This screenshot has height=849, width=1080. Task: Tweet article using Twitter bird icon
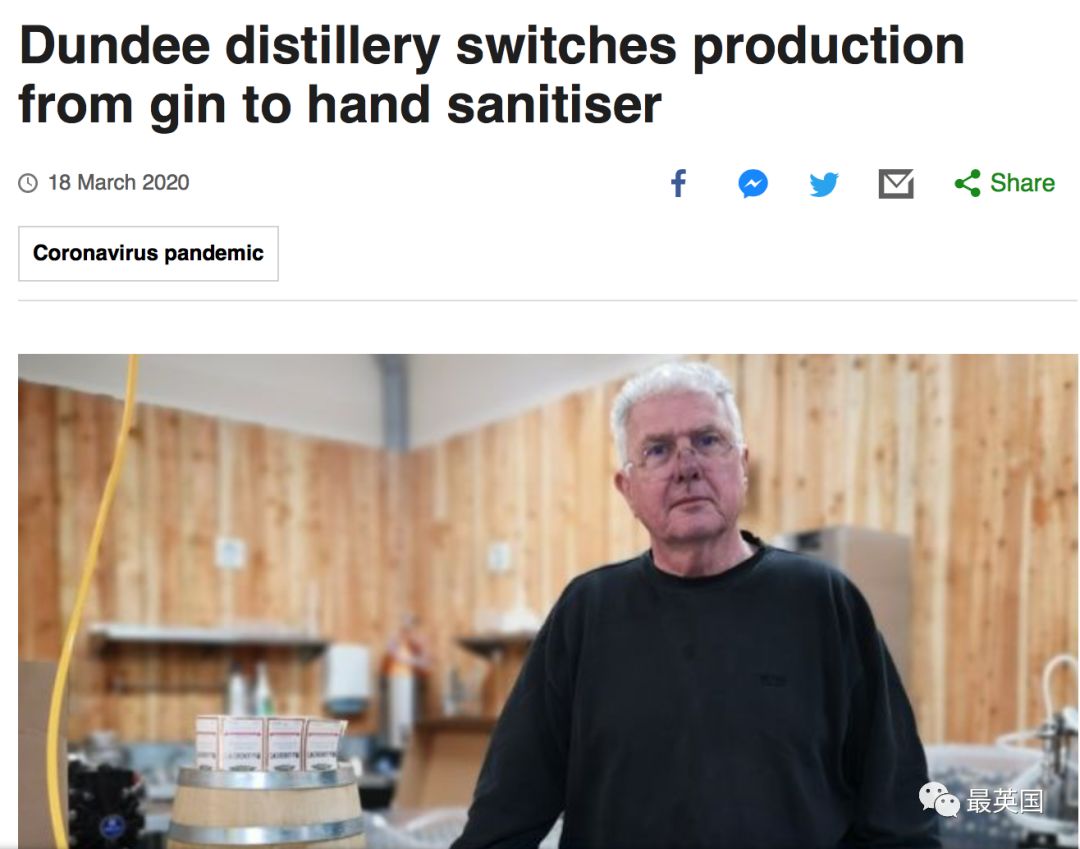pyautogui.click(x=824, y=184)
